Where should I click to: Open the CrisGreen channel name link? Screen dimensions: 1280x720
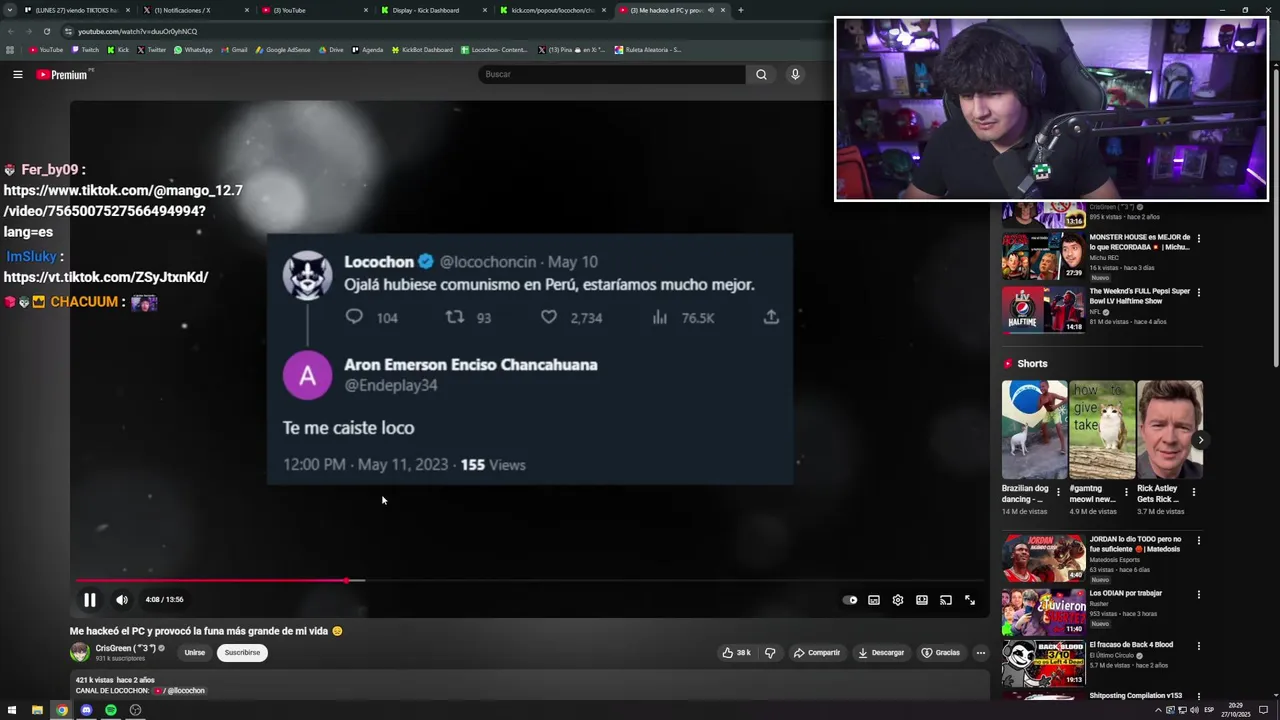[x=126, y=648]
